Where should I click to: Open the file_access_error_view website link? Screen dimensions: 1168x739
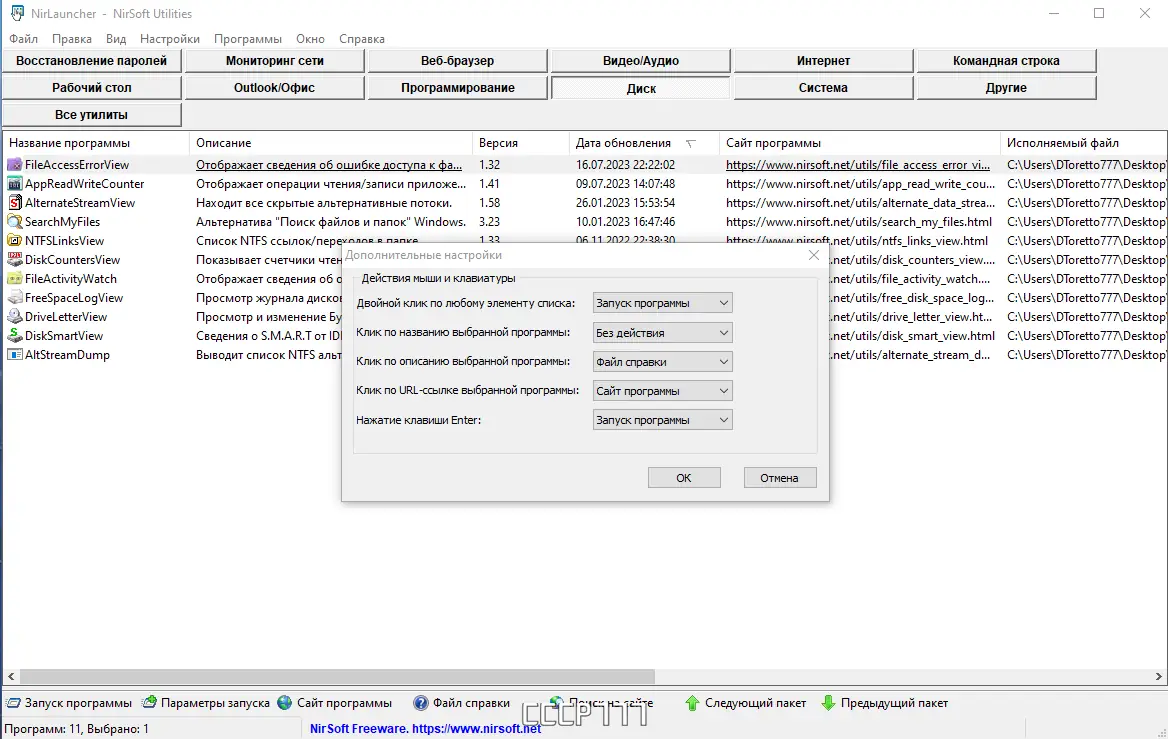tap(857, 165)
